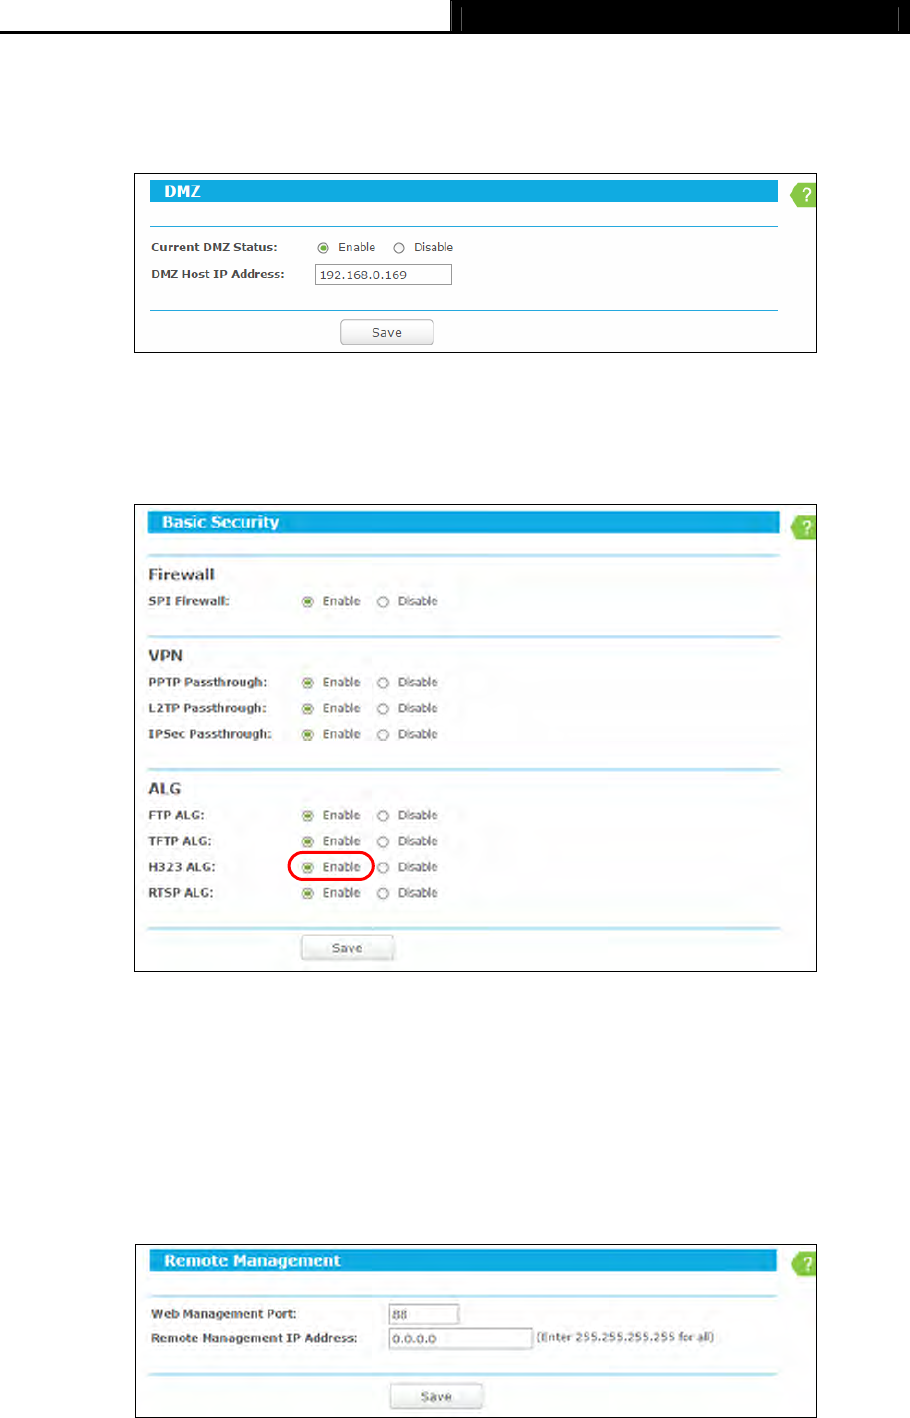Click the ALG section heading
Image resolution: width=910 pixels, height=1418 pixels.
pos(164,788)
